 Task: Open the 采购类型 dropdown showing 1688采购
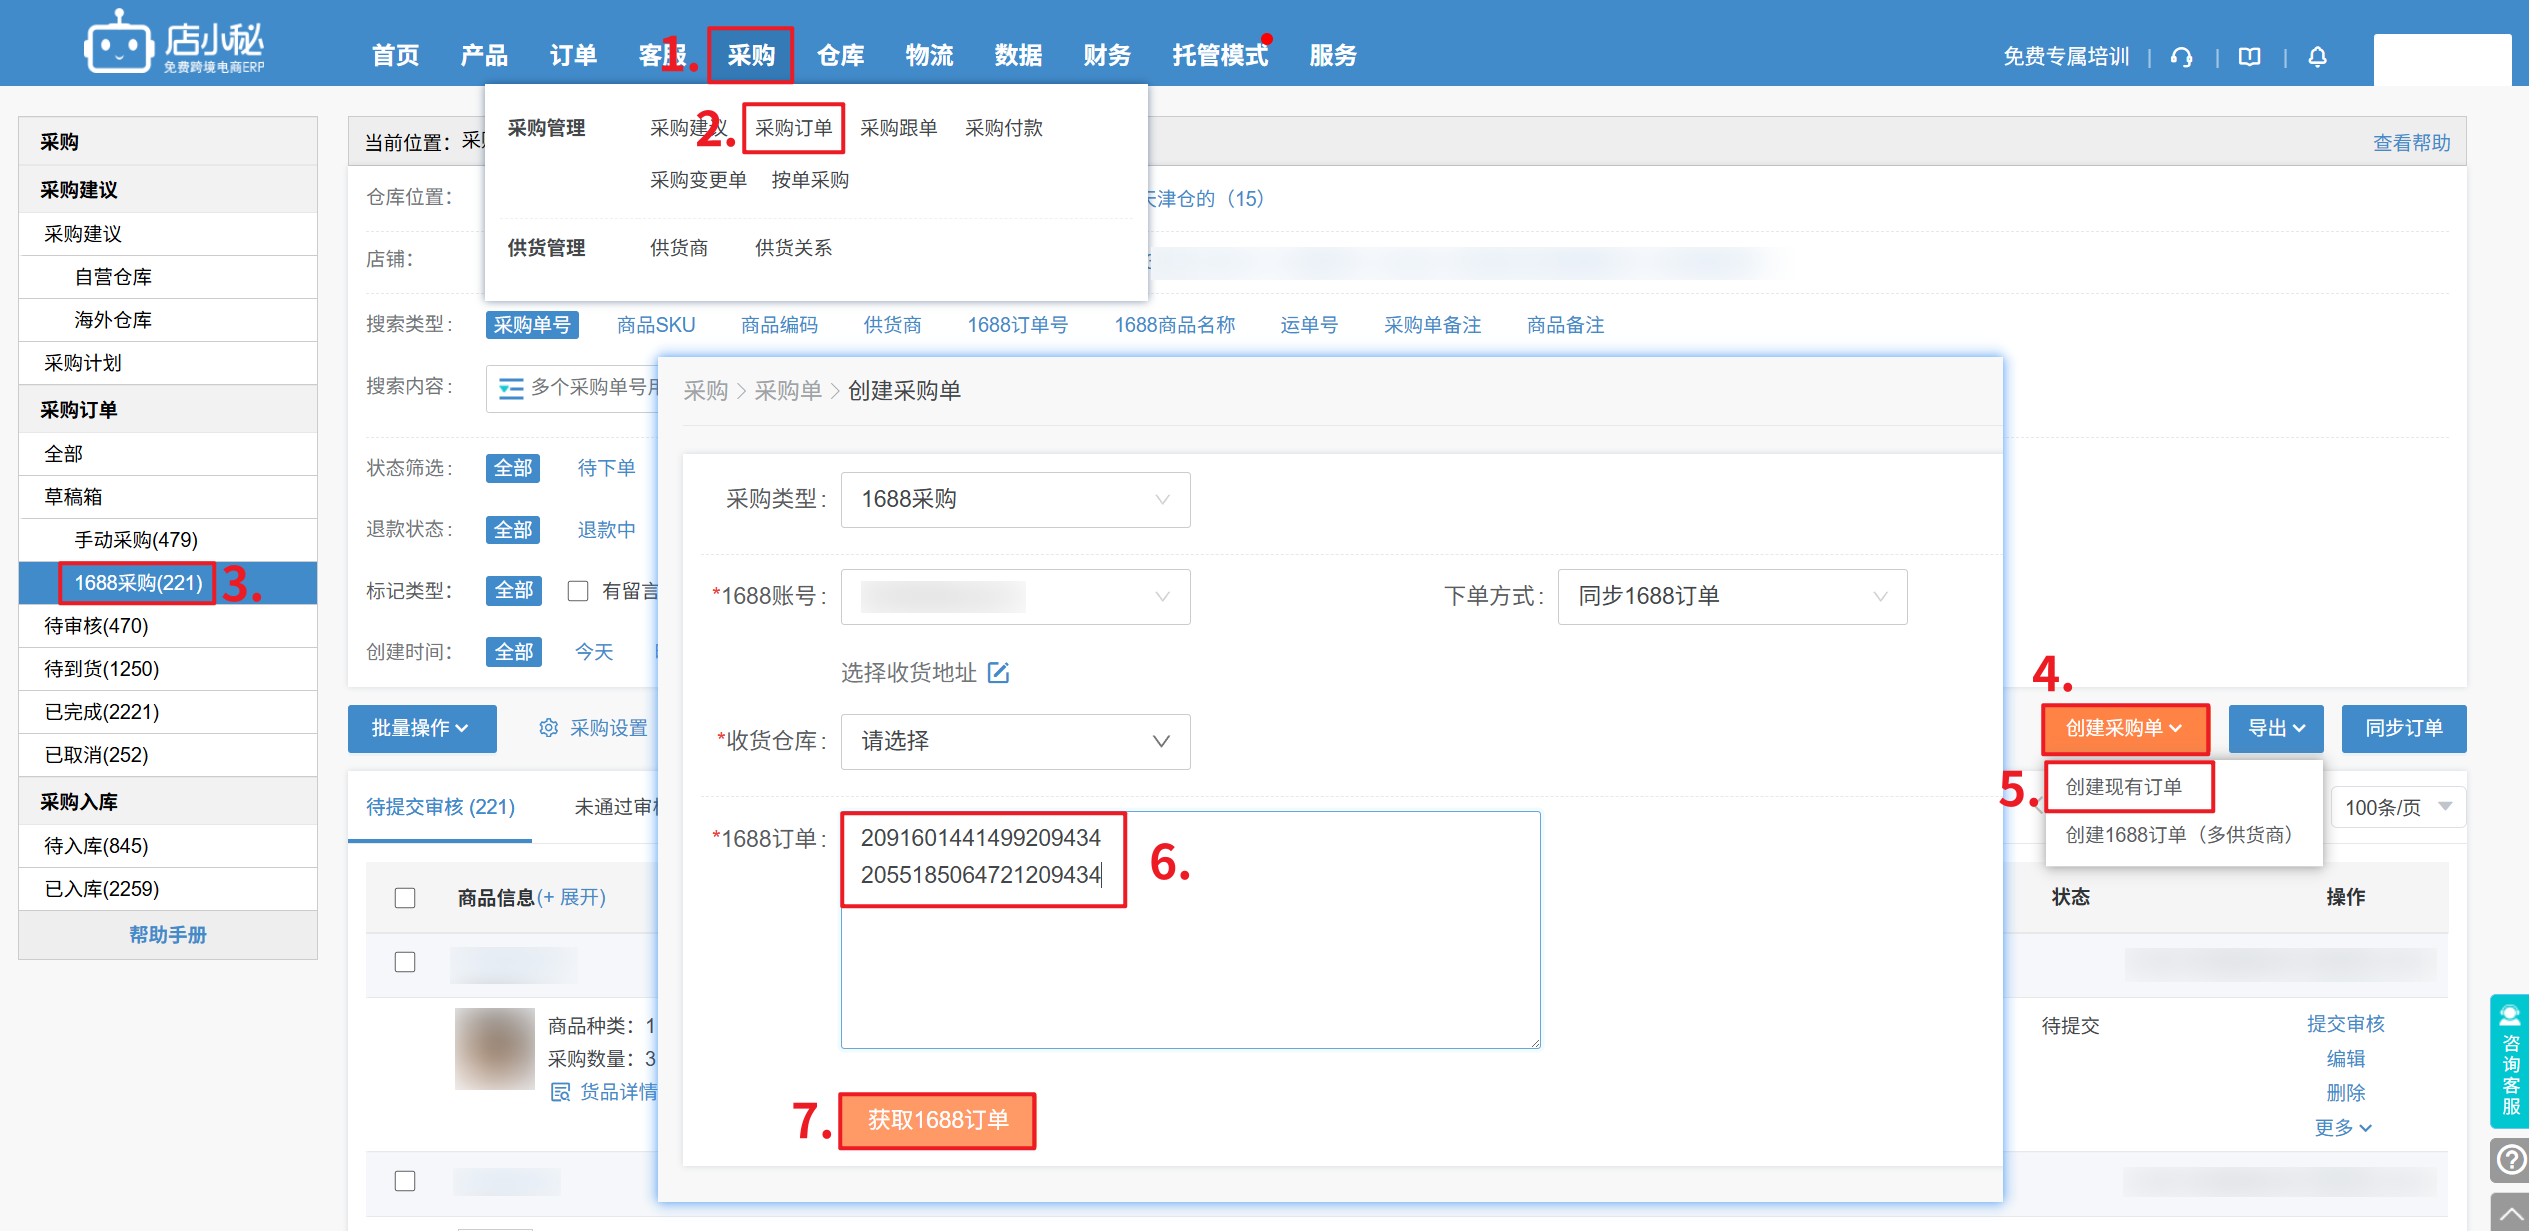[x=1015, y=500]
